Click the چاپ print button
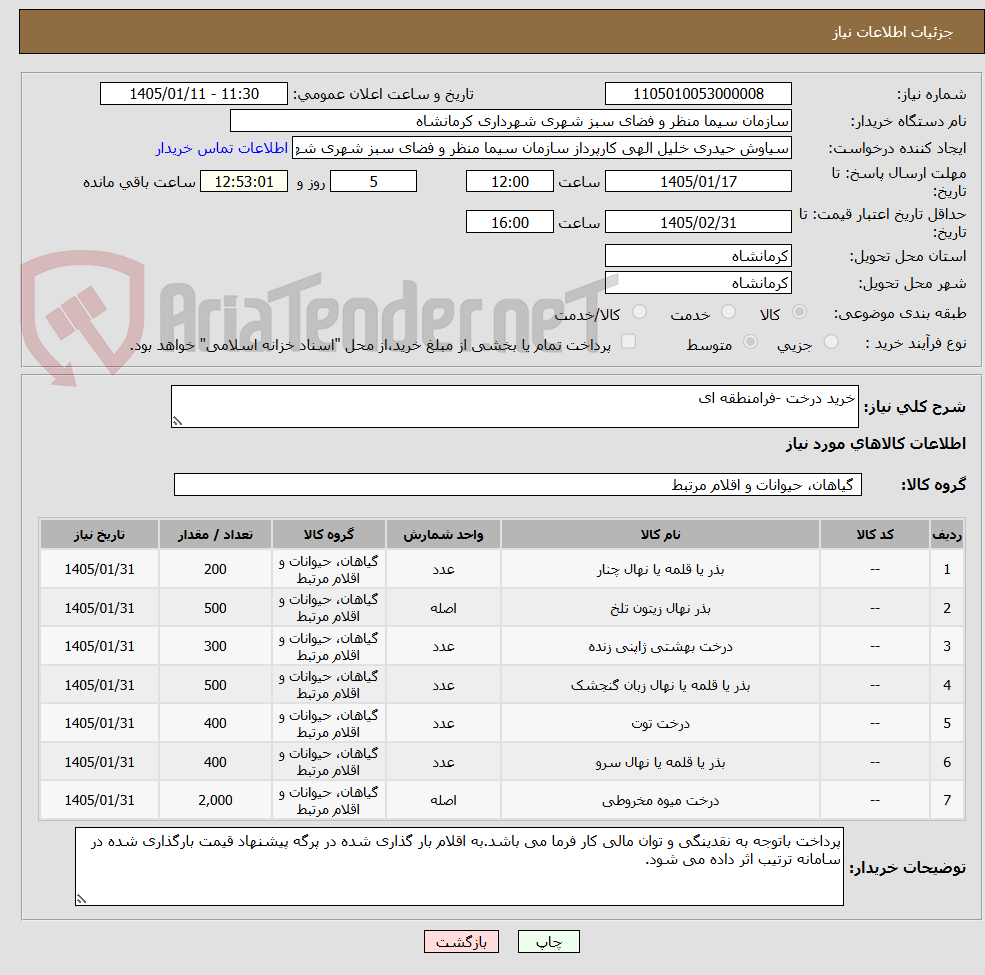The width and height of the screenshot is (985, 975). tap(548, 942)
